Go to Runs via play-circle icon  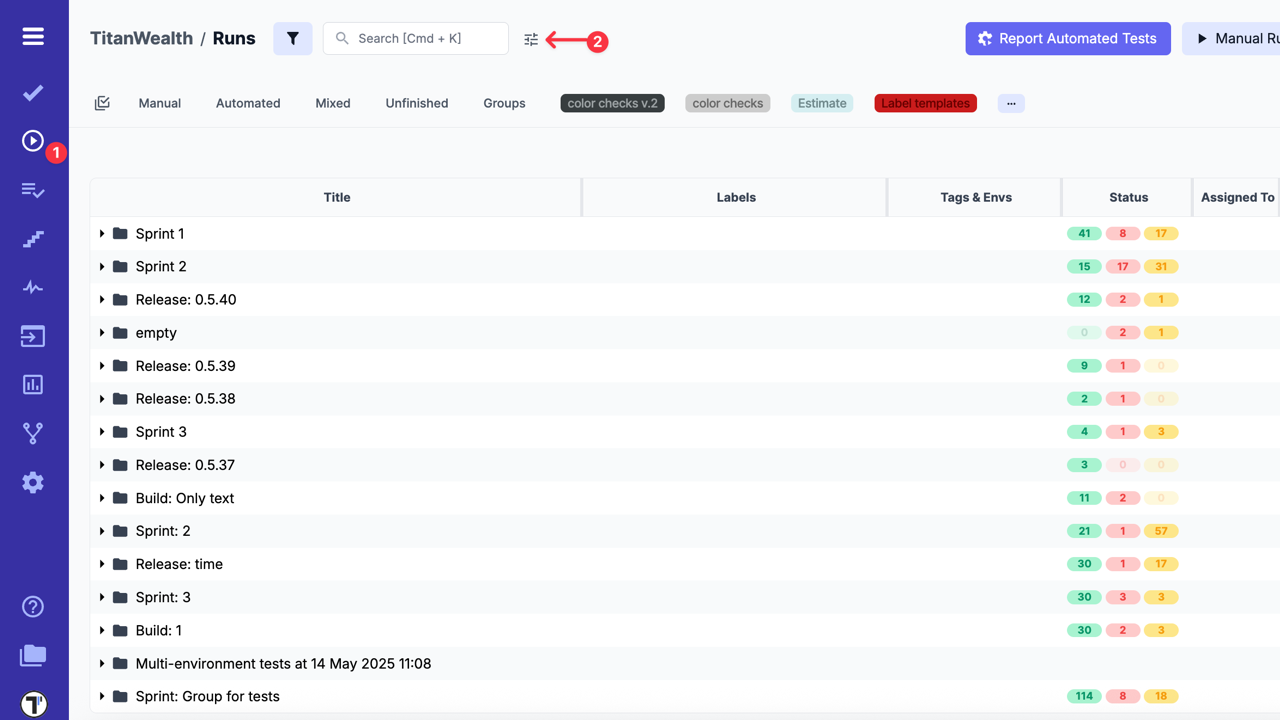[x=33, y=141]
